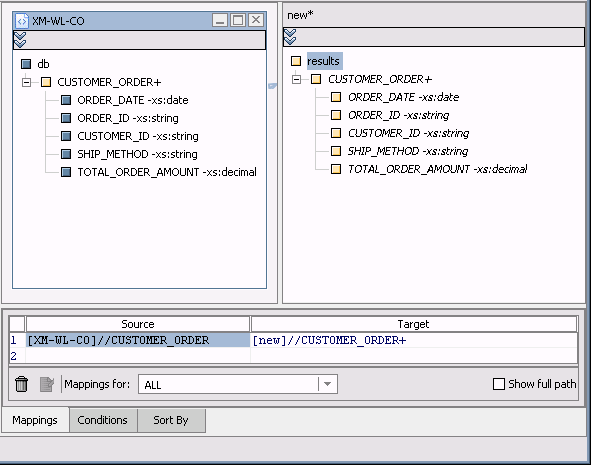Select source ORDER_DATE -xs:date label
The image size is (591, 465).
[x=133, y=100]
